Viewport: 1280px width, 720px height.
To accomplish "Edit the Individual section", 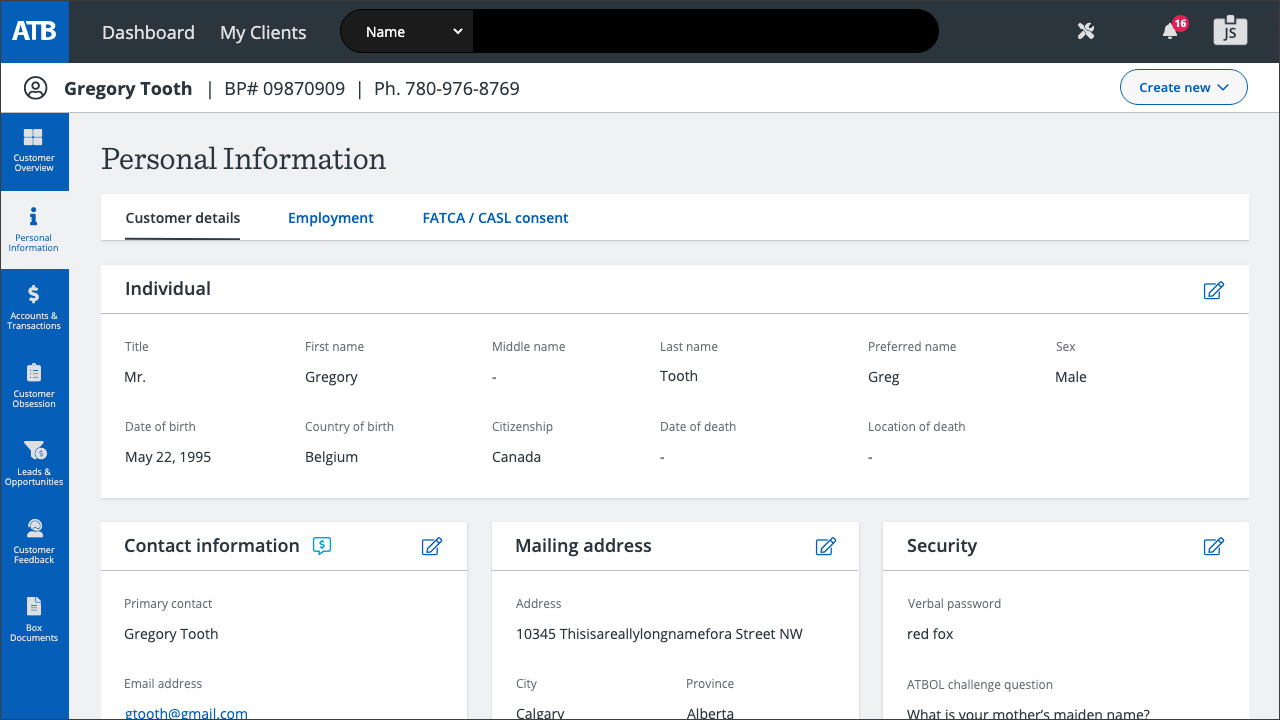I will (x=1213, y=290).
